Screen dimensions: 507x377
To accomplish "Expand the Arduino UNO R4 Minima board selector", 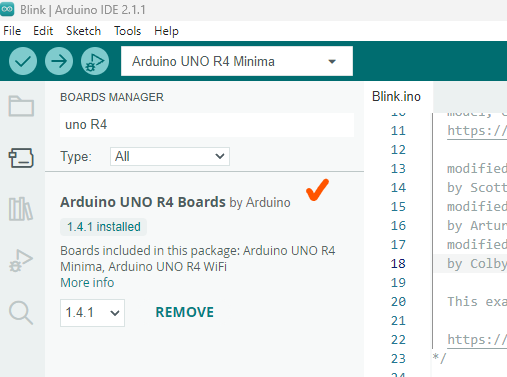I will point(237,61).
